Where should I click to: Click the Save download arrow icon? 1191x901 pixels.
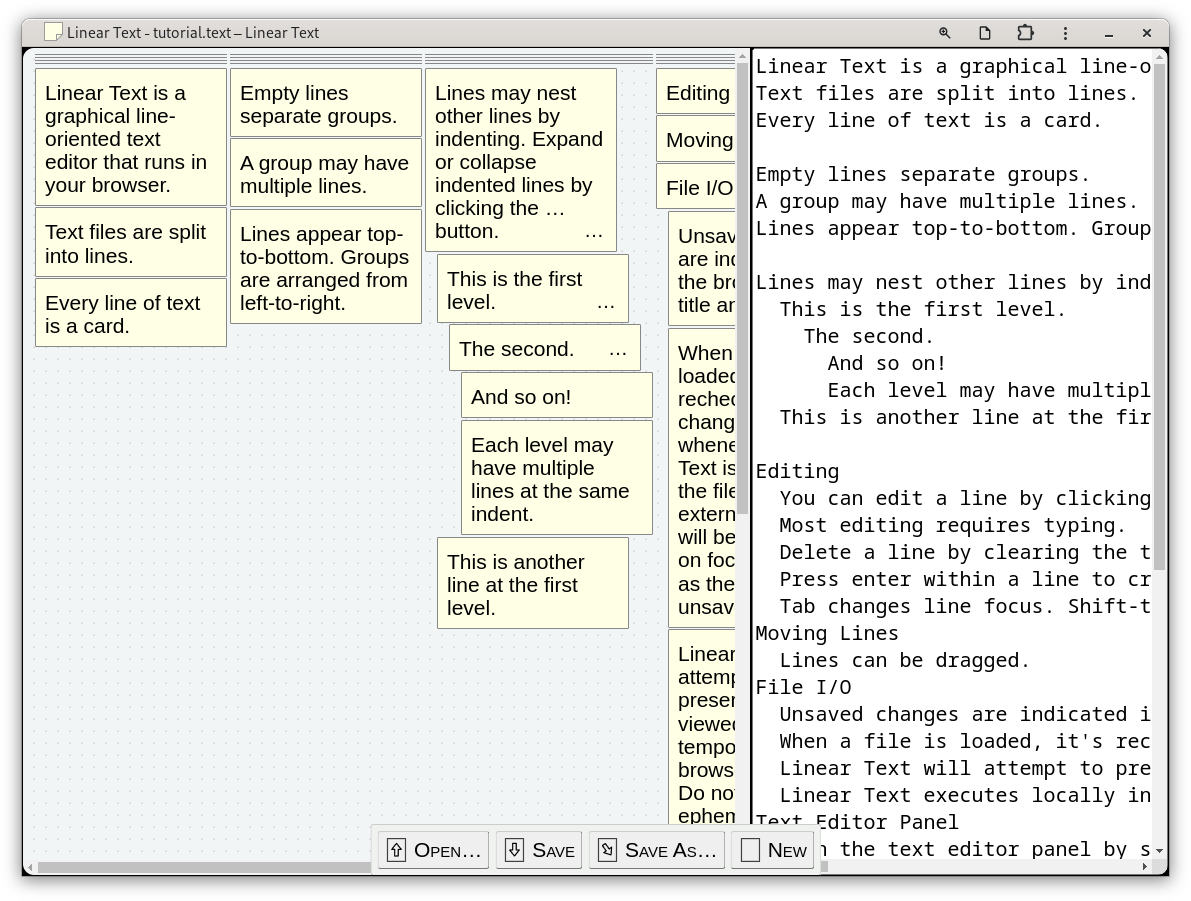(x=514, y=850)
